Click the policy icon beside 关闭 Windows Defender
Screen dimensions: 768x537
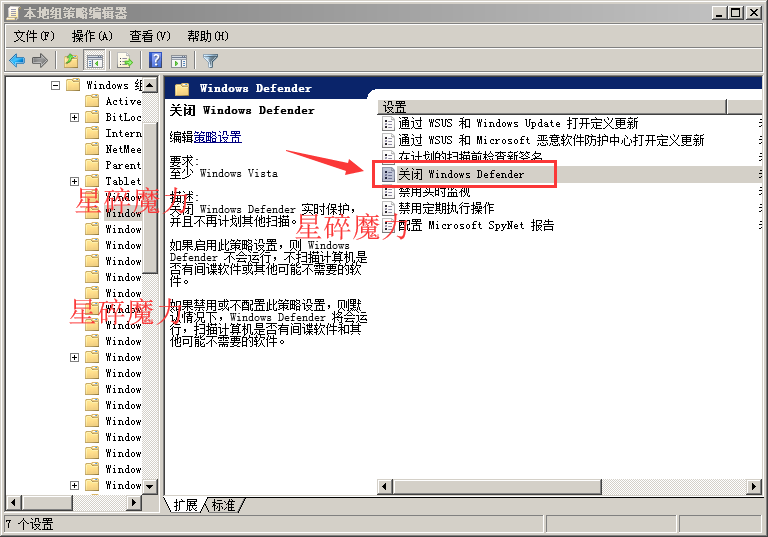coord(388,174)
